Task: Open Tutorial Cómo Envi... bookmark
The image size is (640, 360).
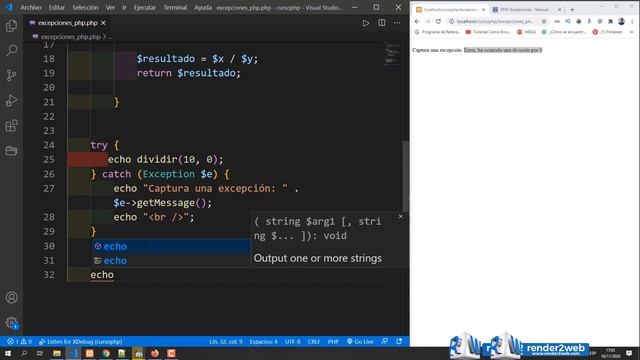Action: (x=488, y=32)
